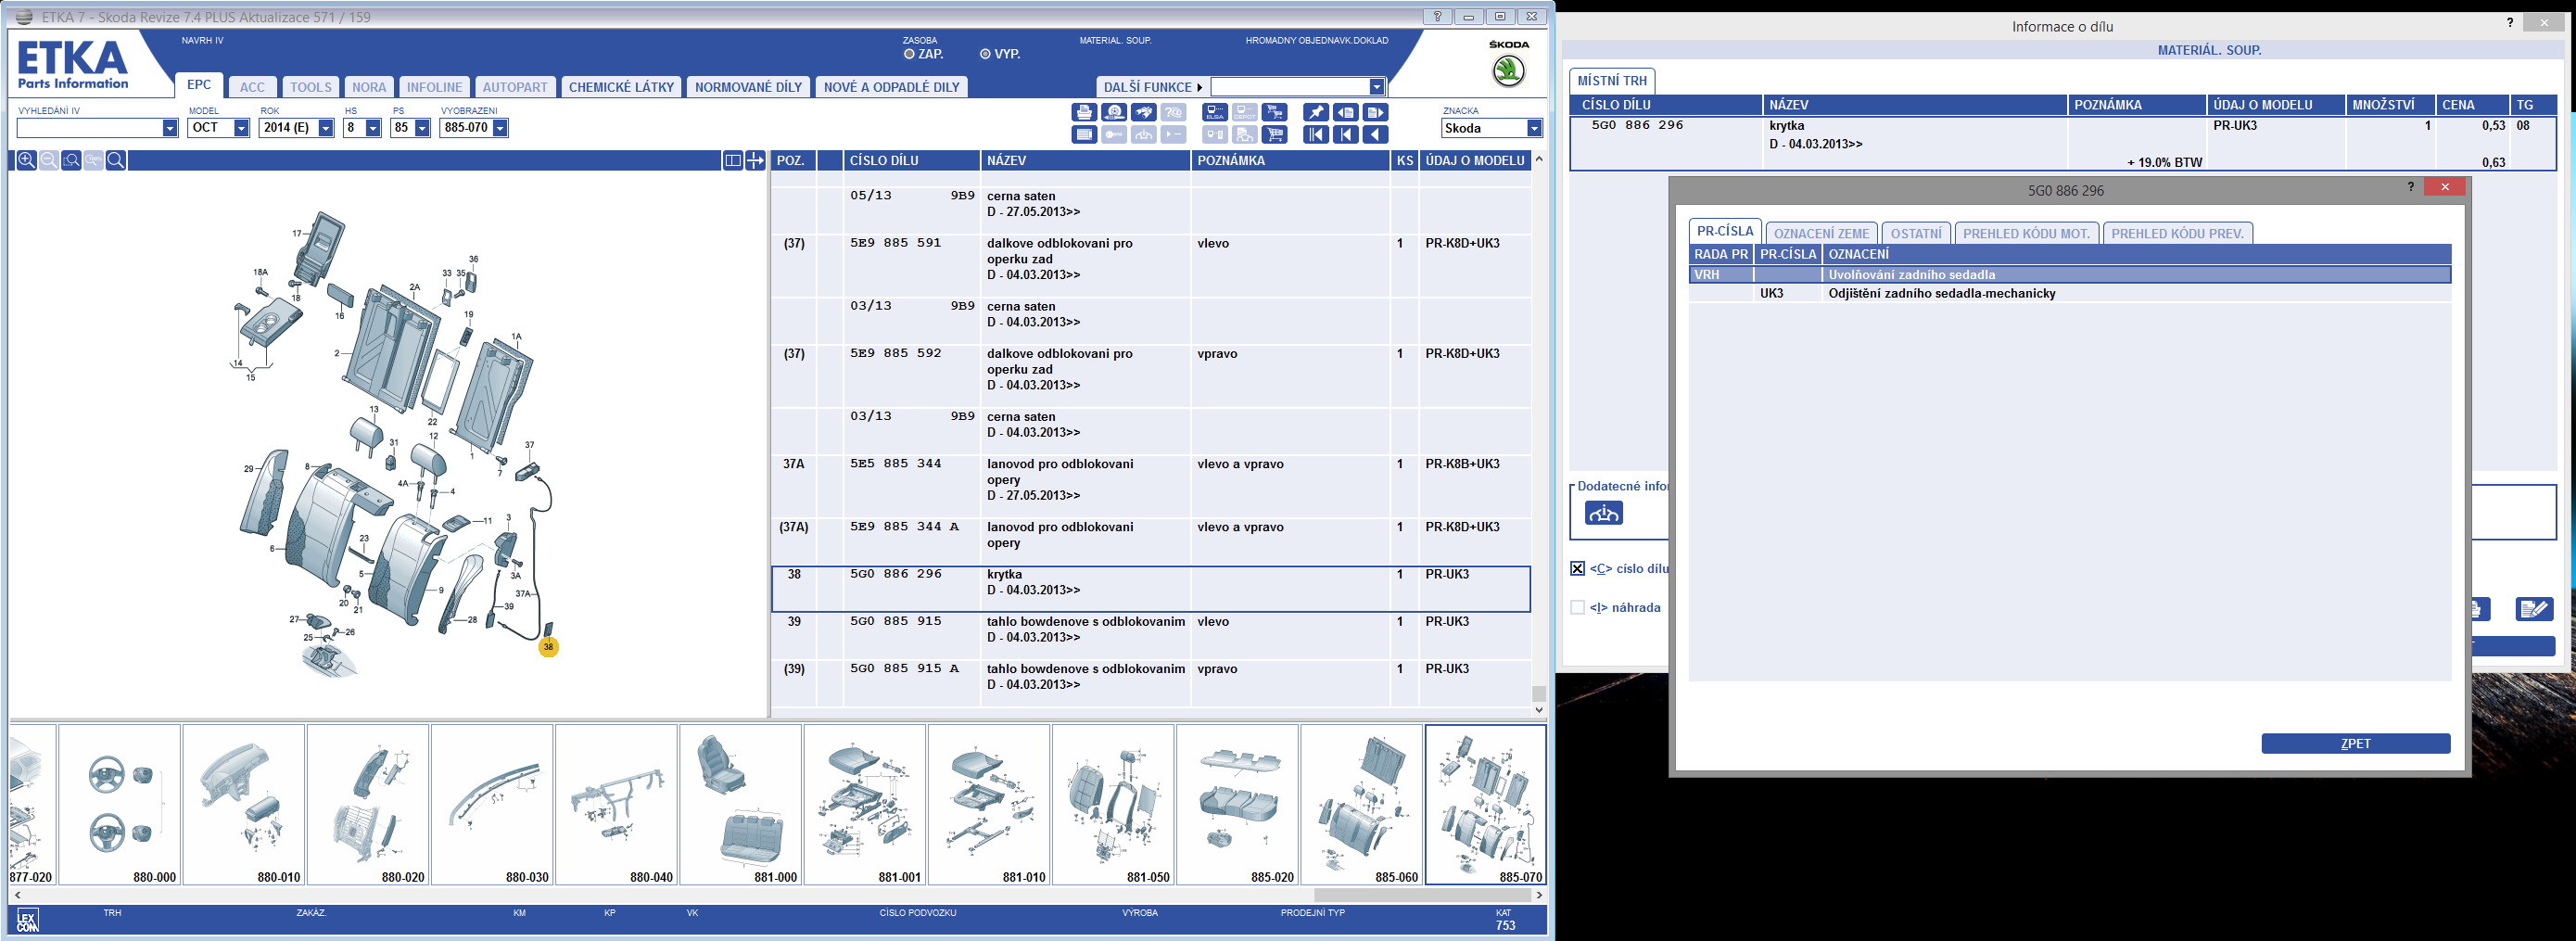Switch to the Prehled kódu mot. tab
Screen dimensions: 2576x941
(x=2026, y=233)
